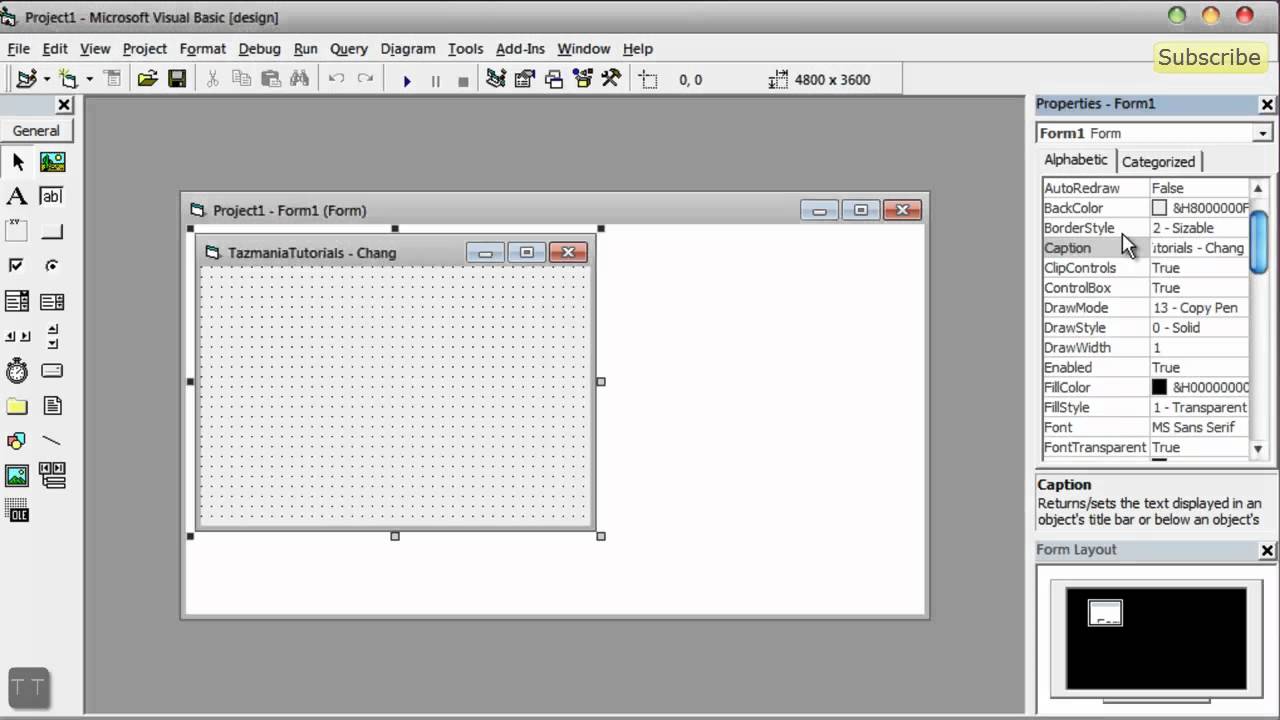1280x720 pixels.
Task: Open the BorderStyle property value list
Action: [1200, 228]
